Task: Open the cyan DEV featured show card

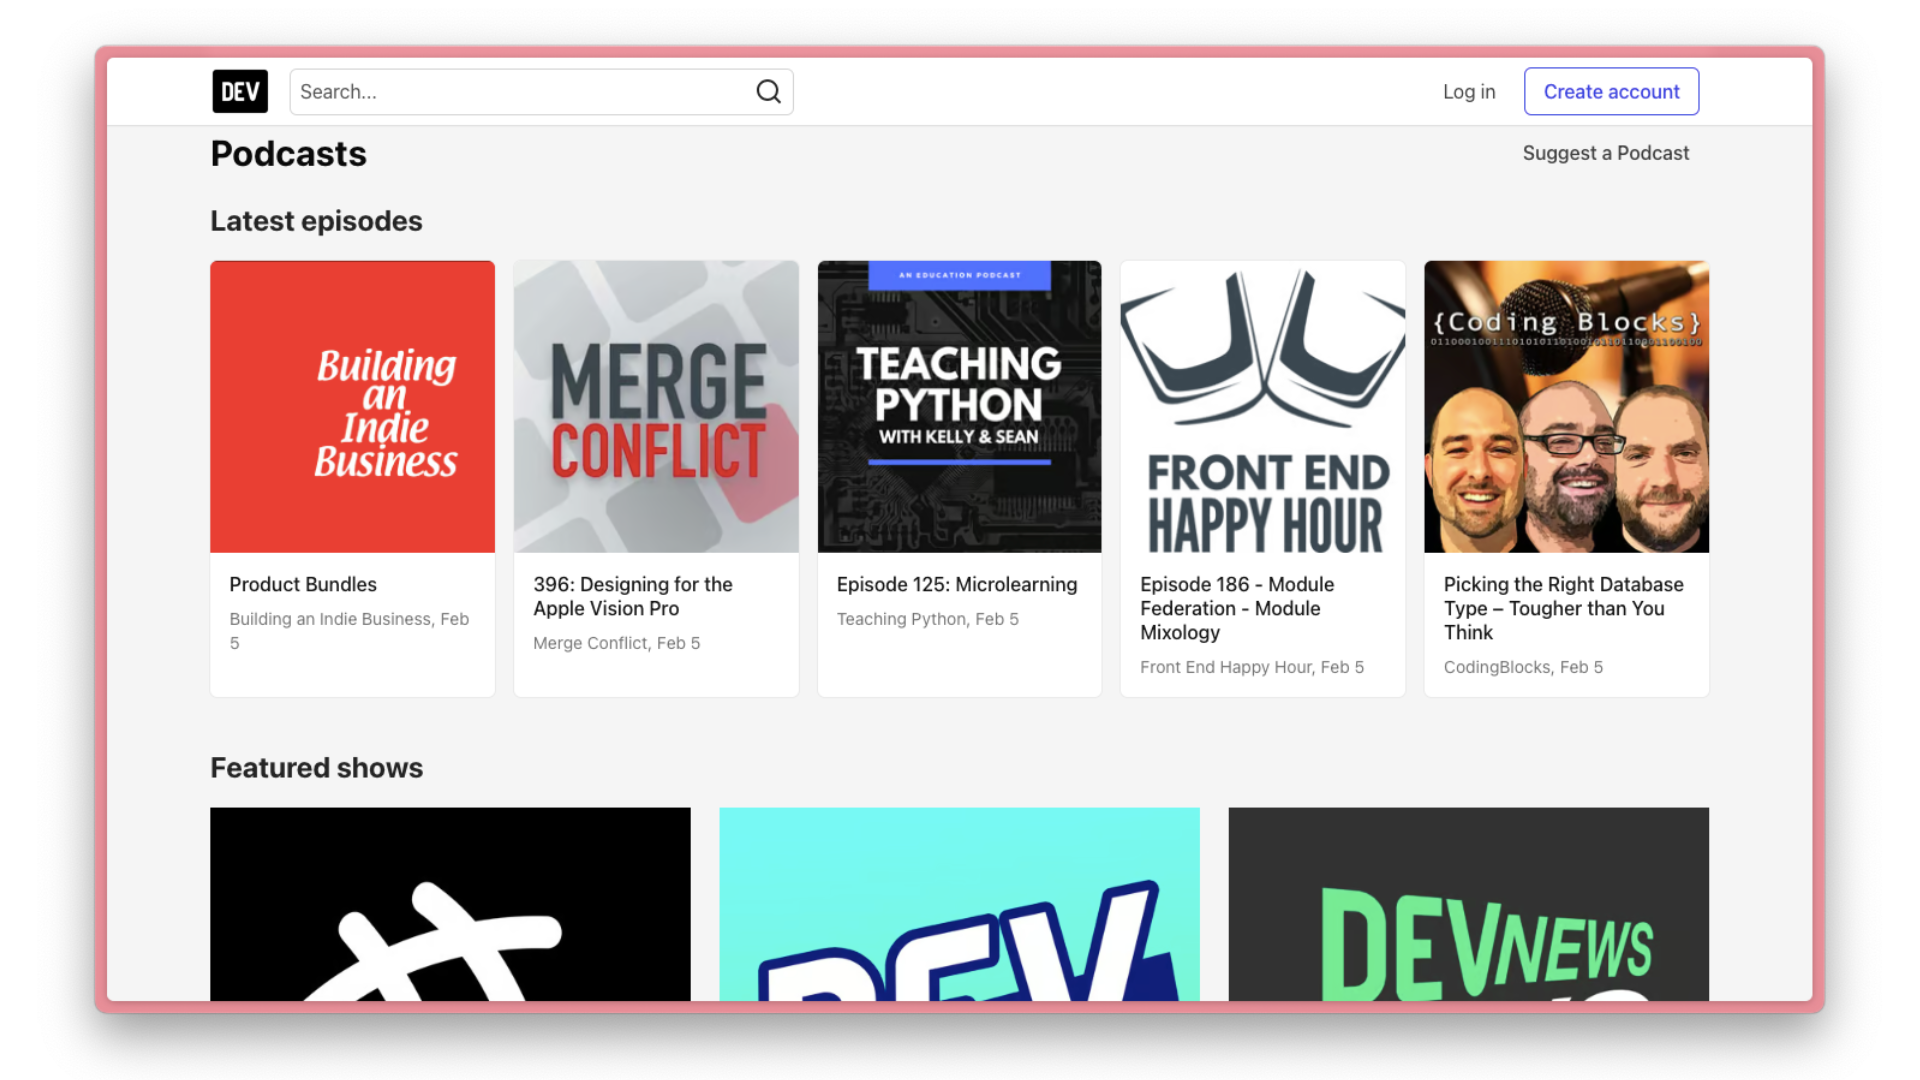Action: [x=959, y=904]
